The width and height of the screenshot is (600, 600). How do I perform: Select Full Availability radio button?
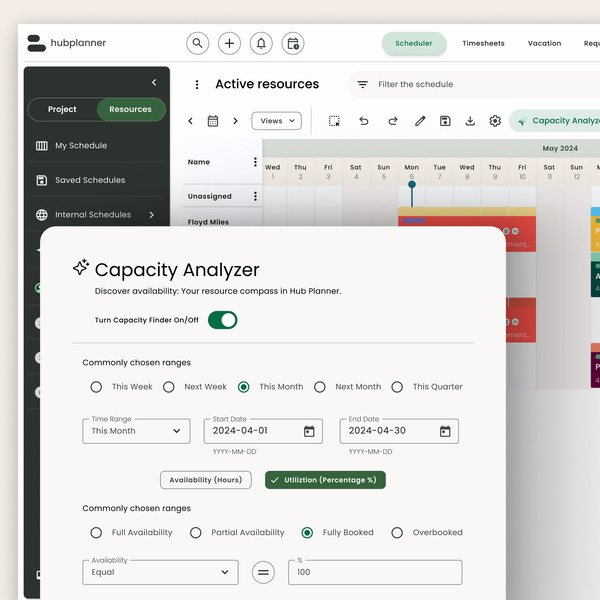click(x=96, y=533)
